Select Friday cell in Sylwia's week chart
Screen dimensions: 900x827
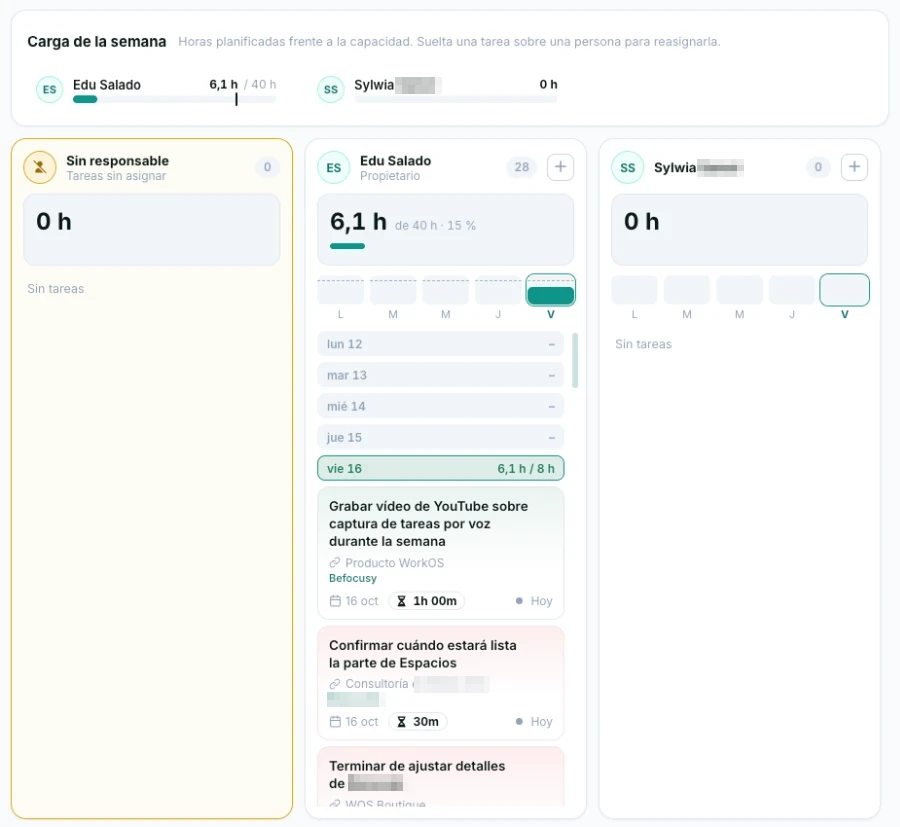(844, 290)
